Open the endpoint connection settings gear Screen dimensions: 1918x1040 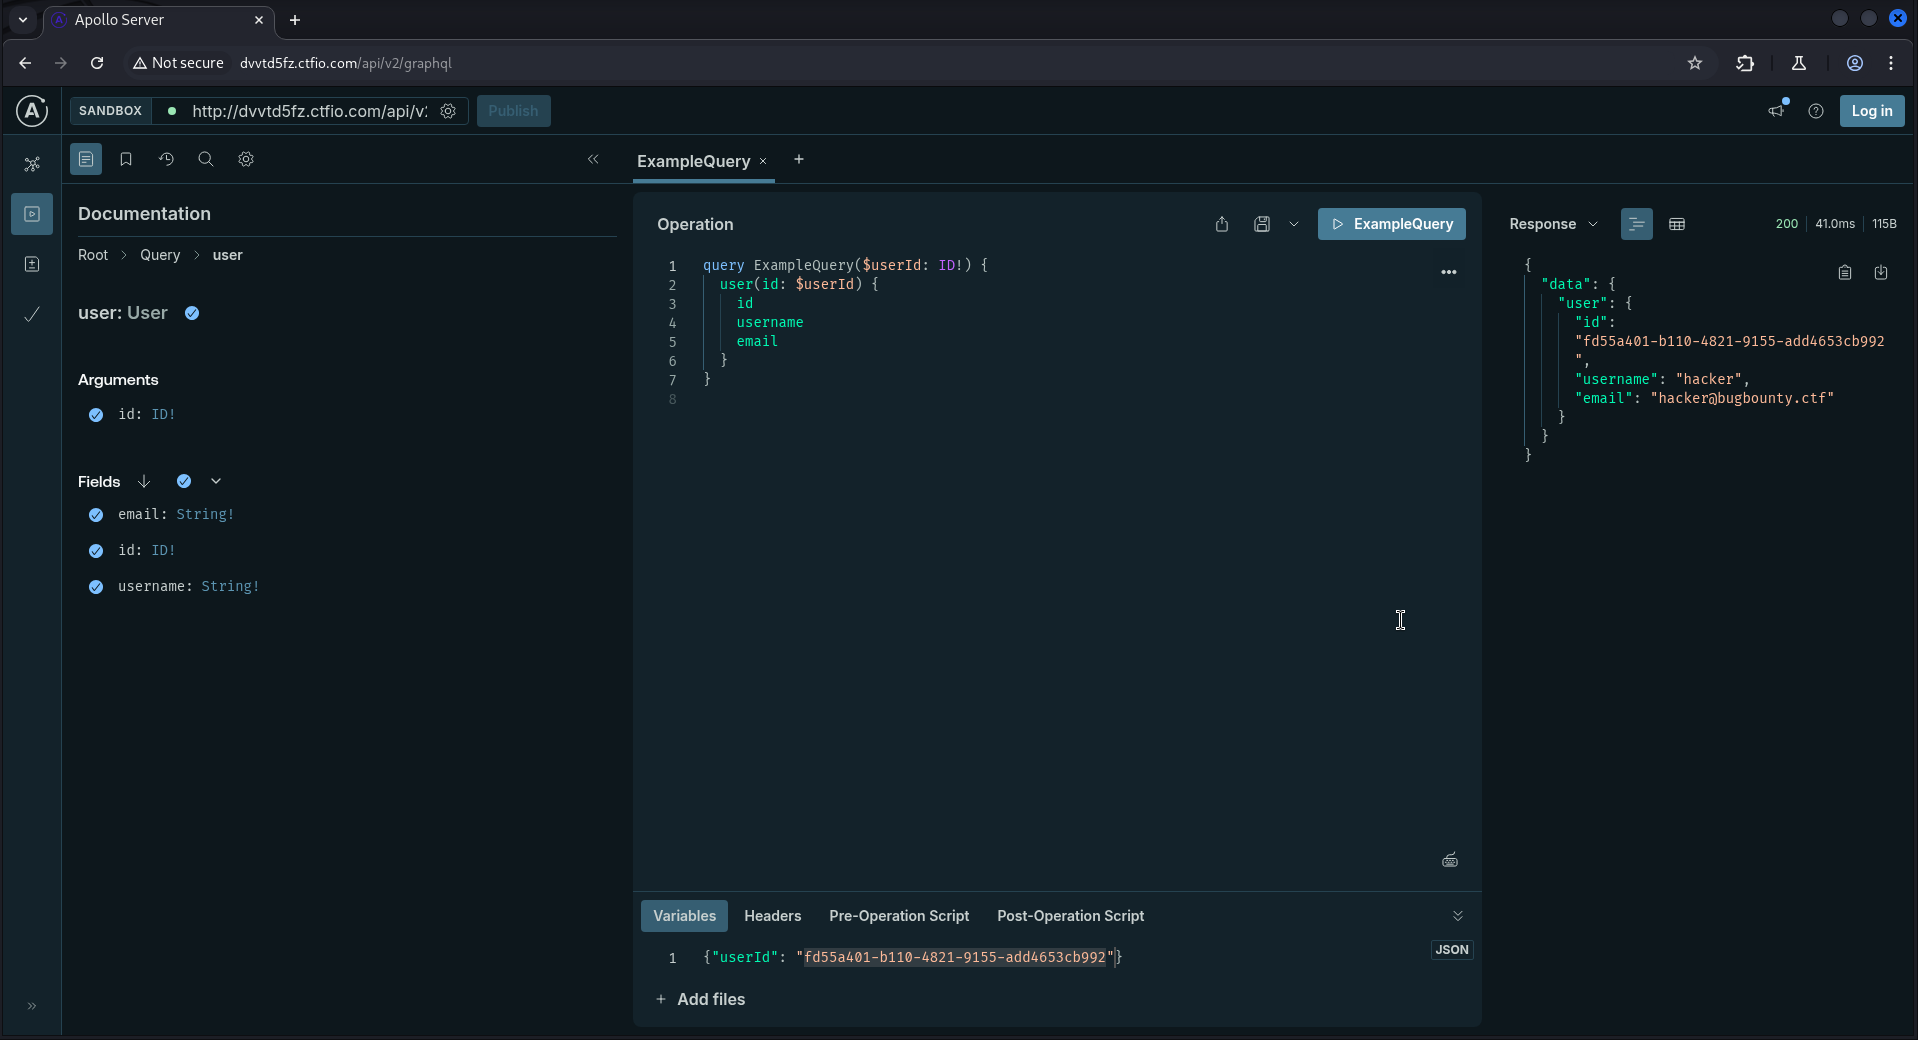click(x=449, y=111)
